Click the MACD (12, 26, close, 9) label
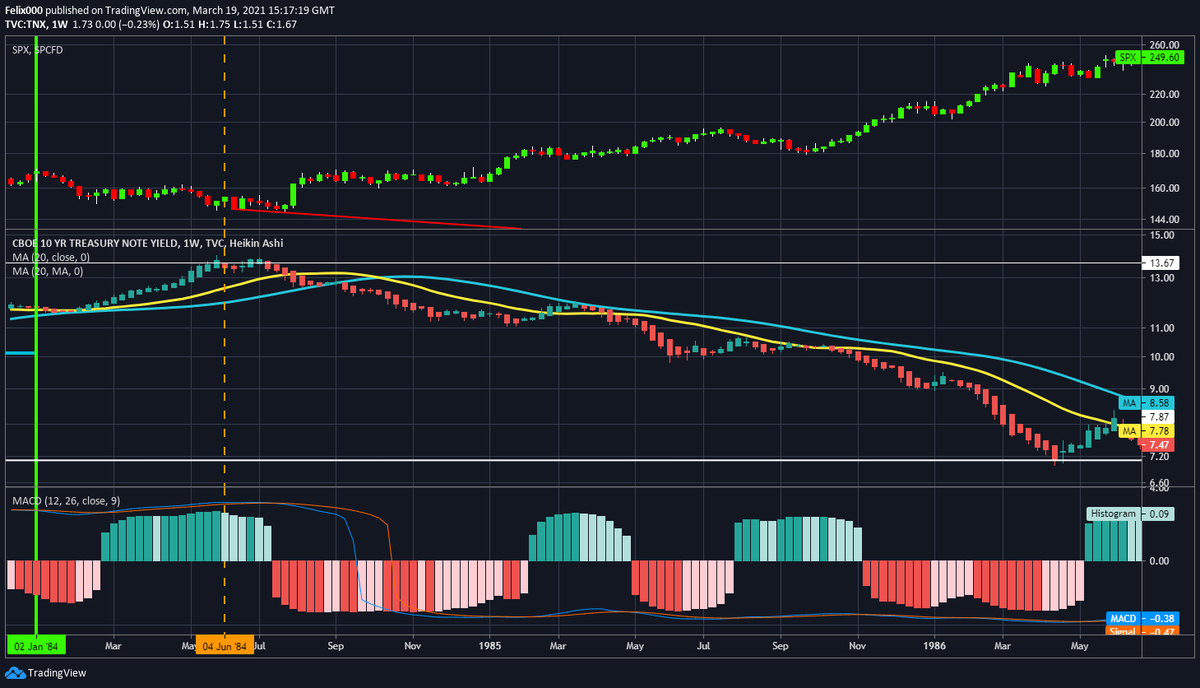The width and height of the screenshot is (1200, 688). click(68, 499)
